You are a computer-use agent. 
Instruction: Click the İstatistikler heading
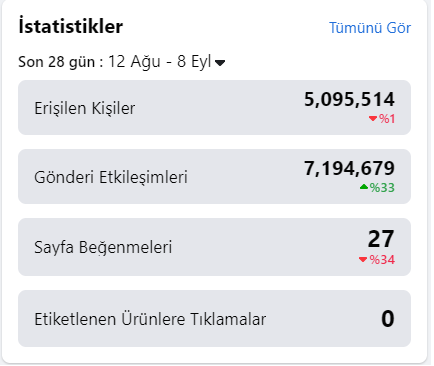pos(71,26)
